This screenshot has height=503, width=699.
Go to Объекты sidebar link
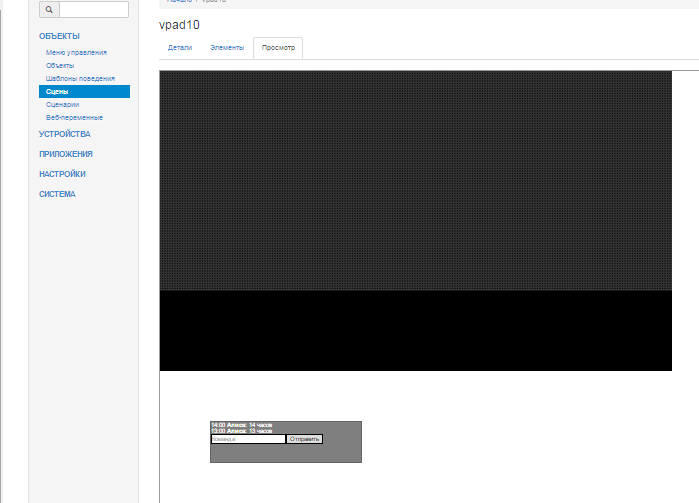(60, 66)
